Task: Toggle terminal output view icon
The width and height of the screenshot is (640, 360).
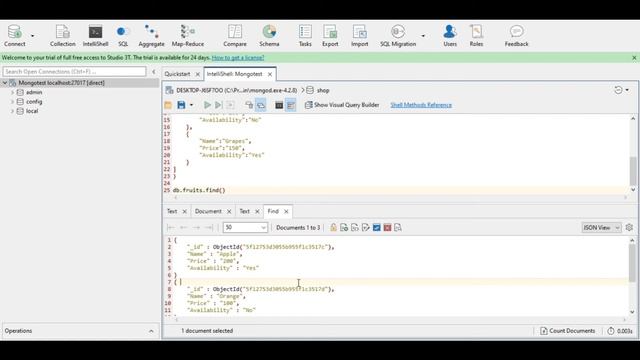Action: tap(279, 105)
